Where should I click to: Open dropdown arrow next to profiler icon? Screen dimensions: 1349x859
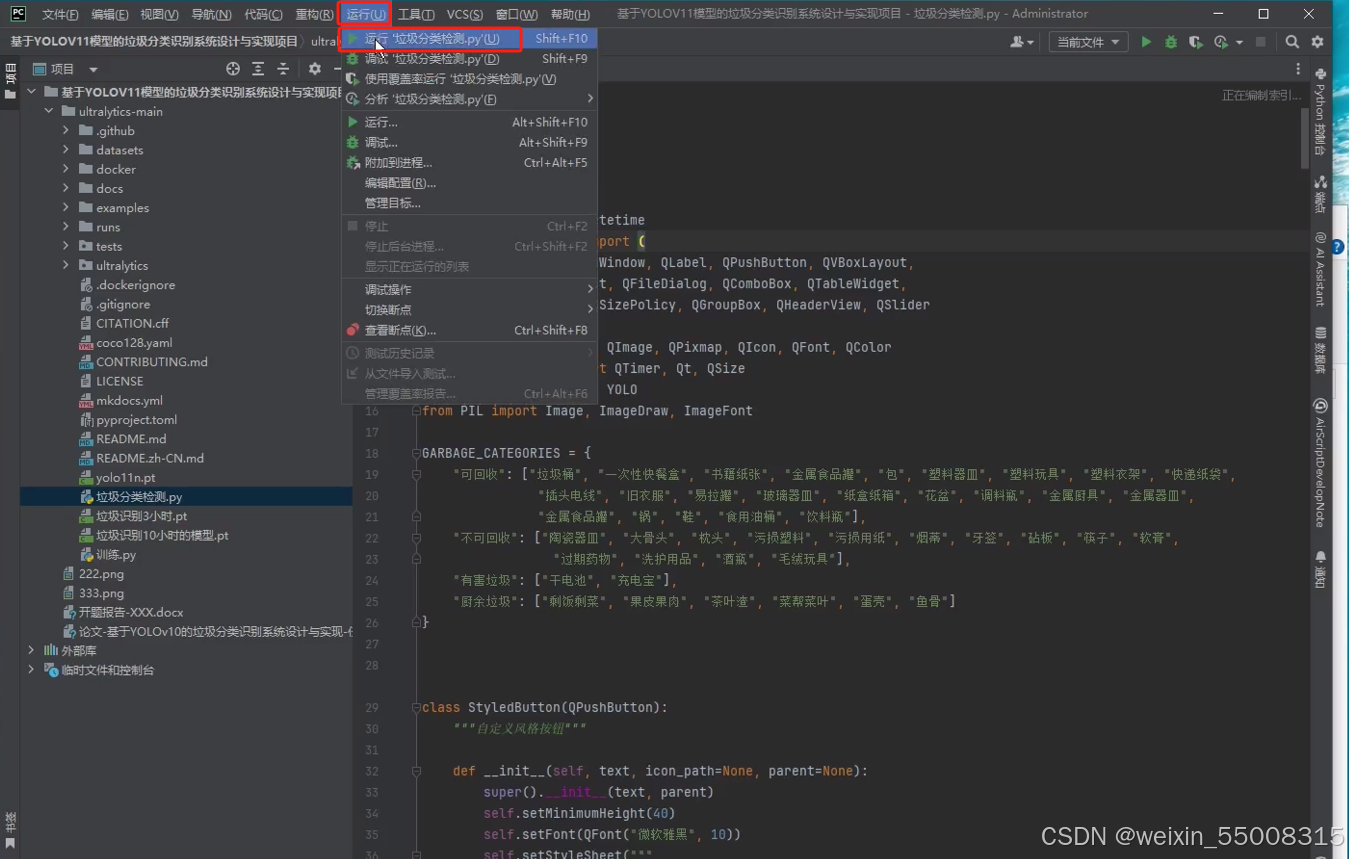point(1240,42)
